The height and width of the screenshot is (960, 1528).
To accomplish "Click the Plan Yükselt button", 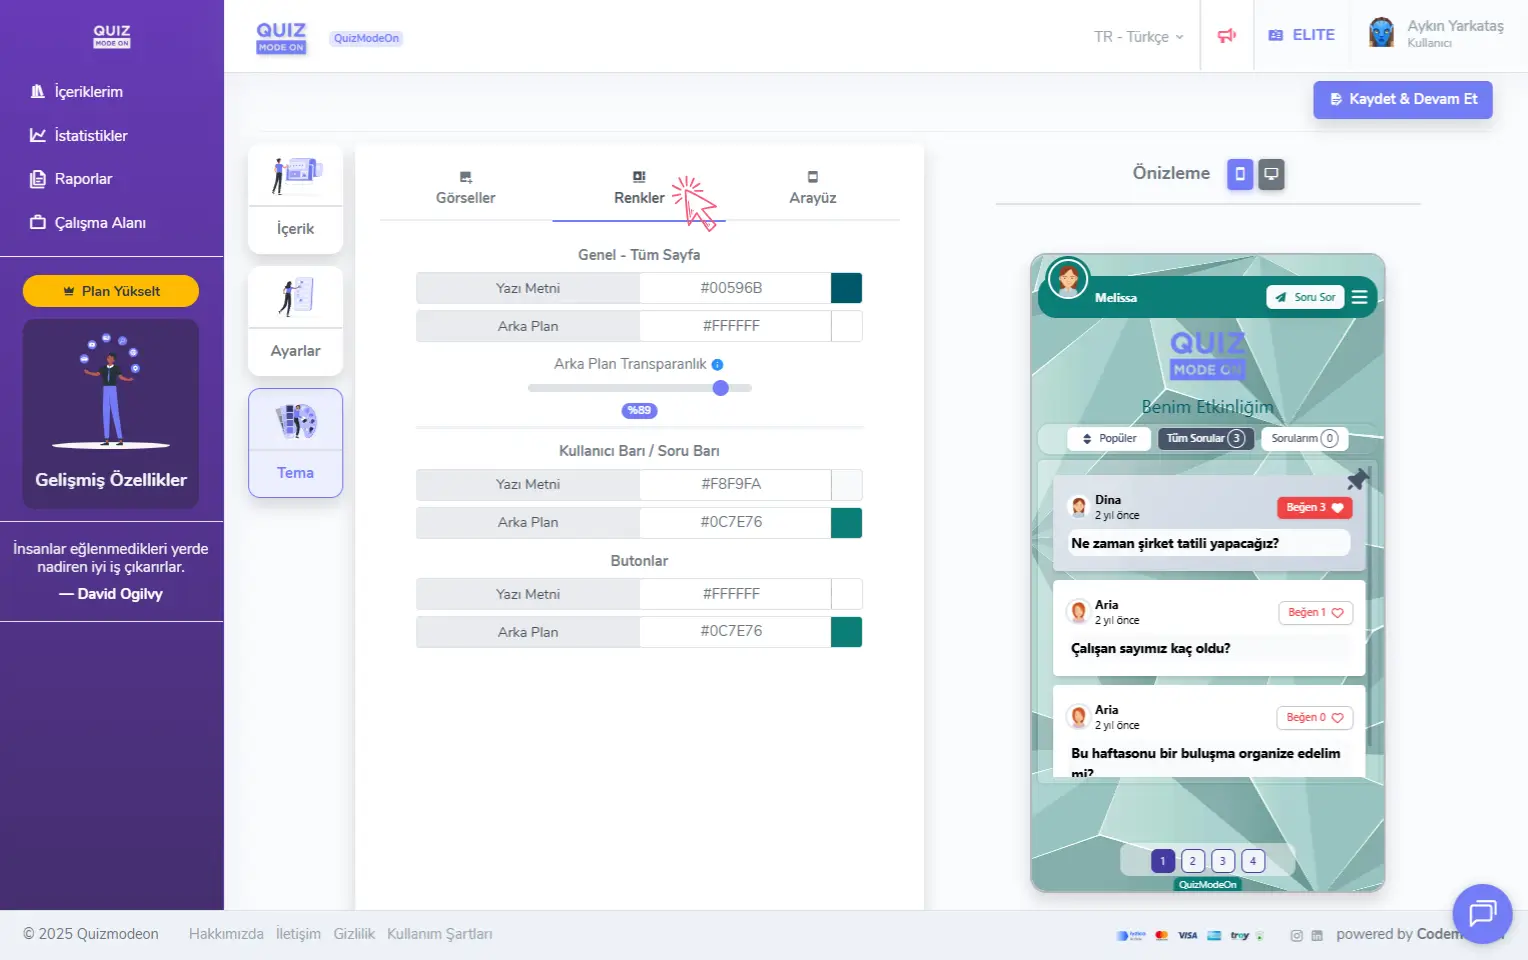I will [111, 291].
